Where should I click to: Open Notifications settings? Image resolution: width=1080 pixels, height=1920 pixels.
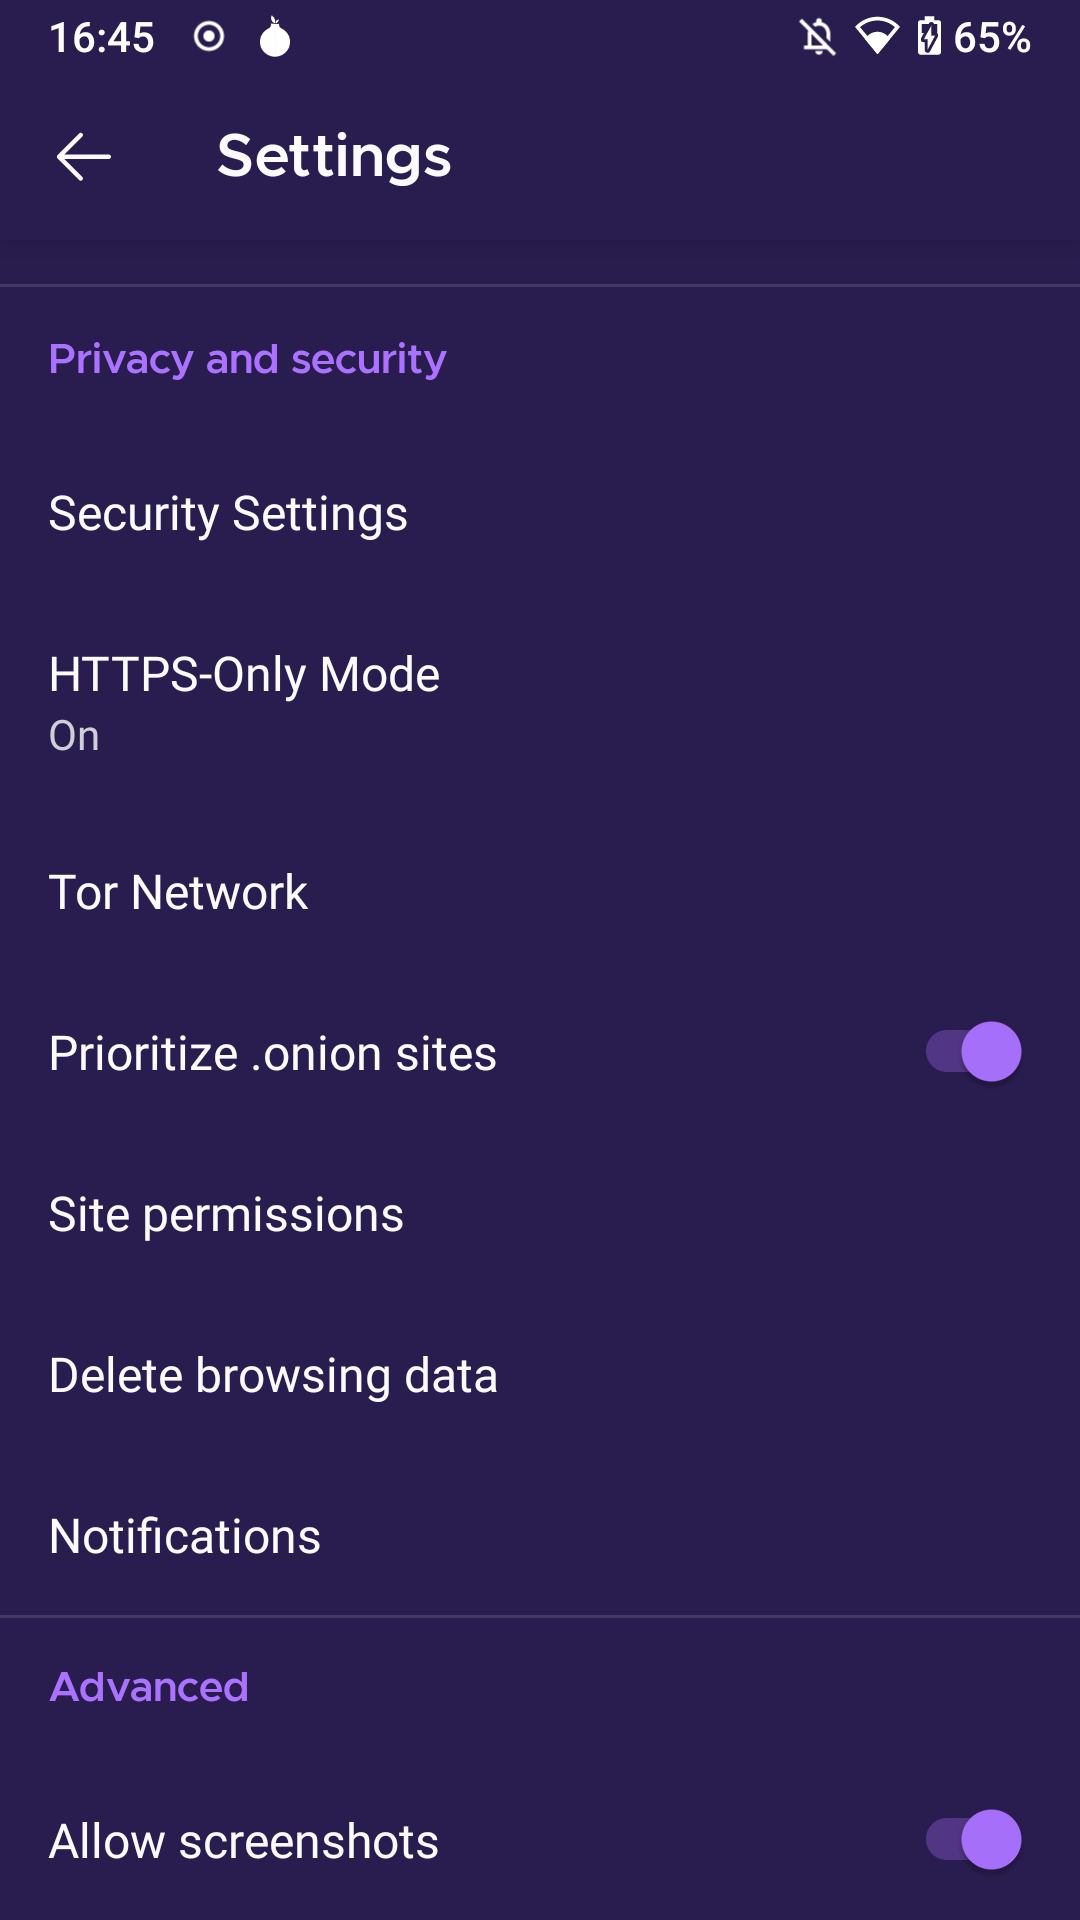tap(540, 1536)
